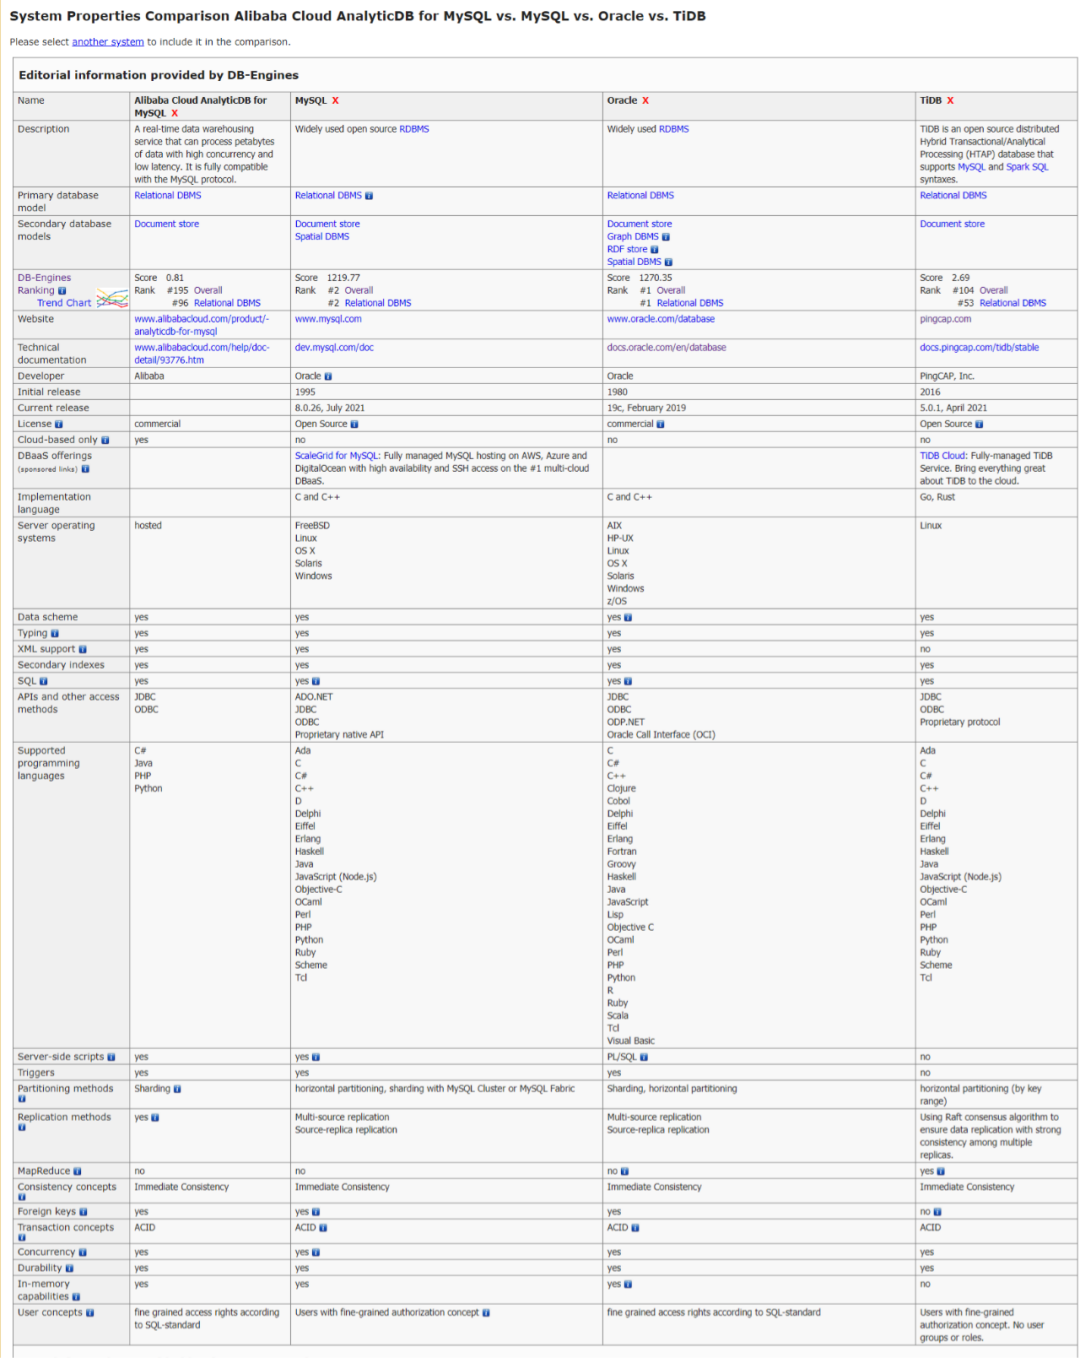
Task: Visit pingcap.com website link
Action: click(945, 319)
